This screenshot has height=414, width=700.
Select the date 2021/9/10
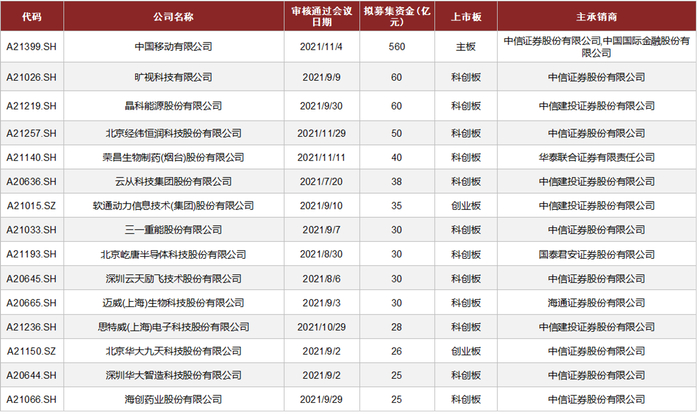321,205
